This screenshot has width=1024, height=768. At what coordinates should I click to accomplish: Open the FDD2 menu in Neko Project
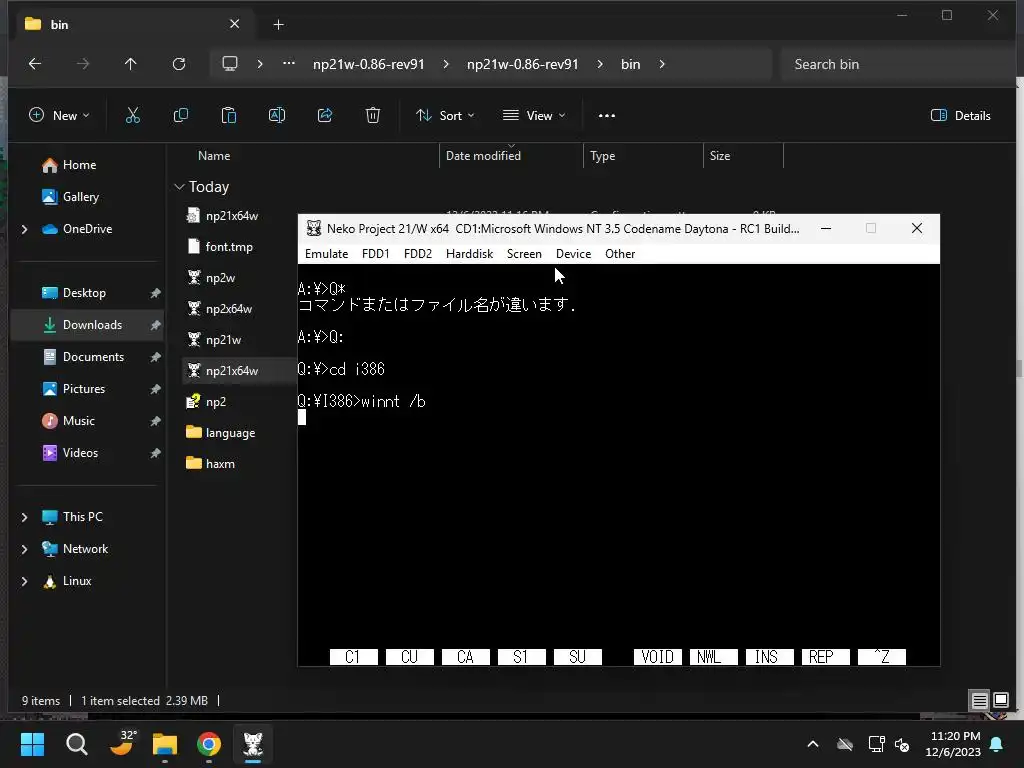pos(418,254)
